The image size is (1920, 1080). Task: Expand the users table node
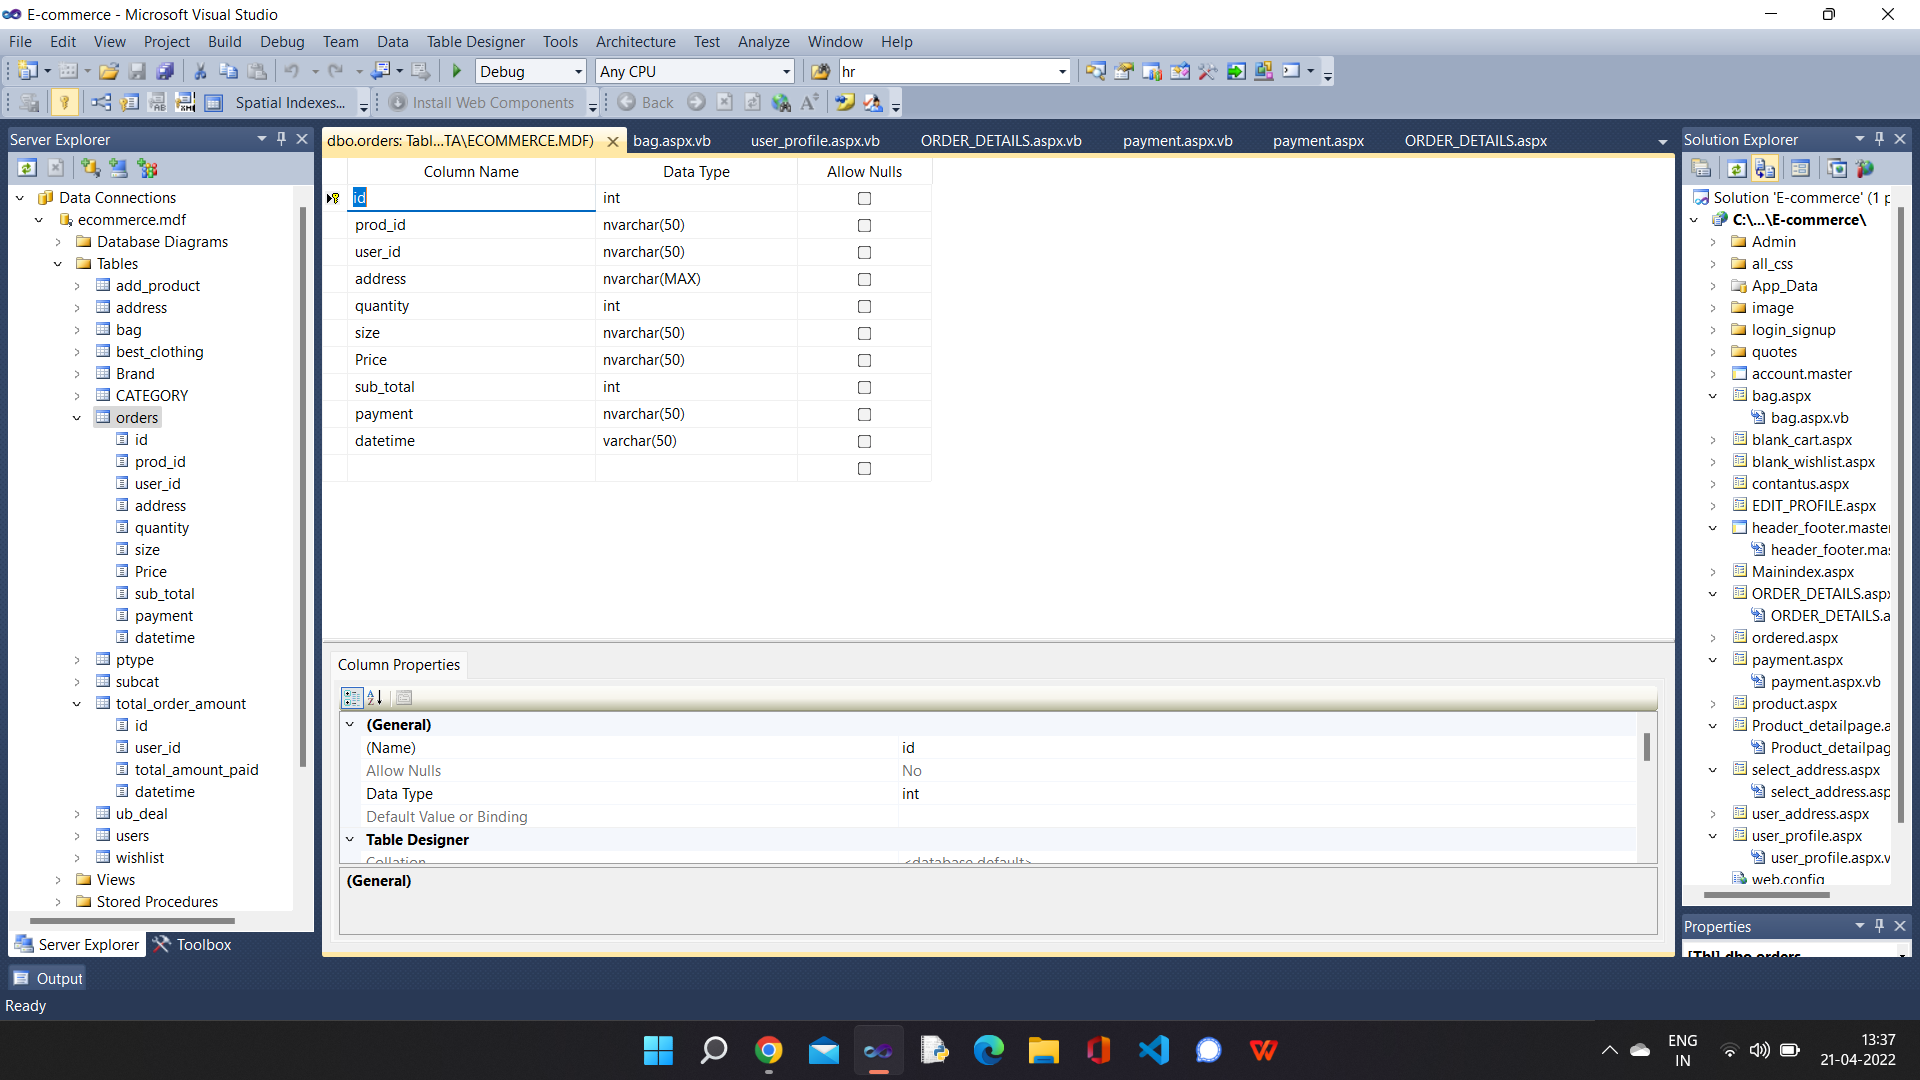click(76, 836)
